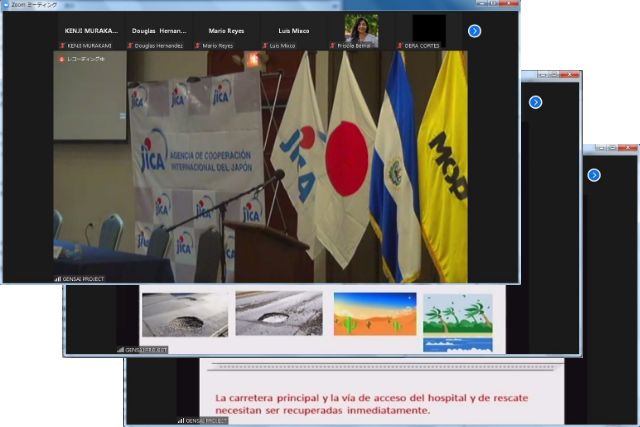The image size is (640, 427).
Task: Click the Mario Reyes name label under tile
Action: click(218, 46)
